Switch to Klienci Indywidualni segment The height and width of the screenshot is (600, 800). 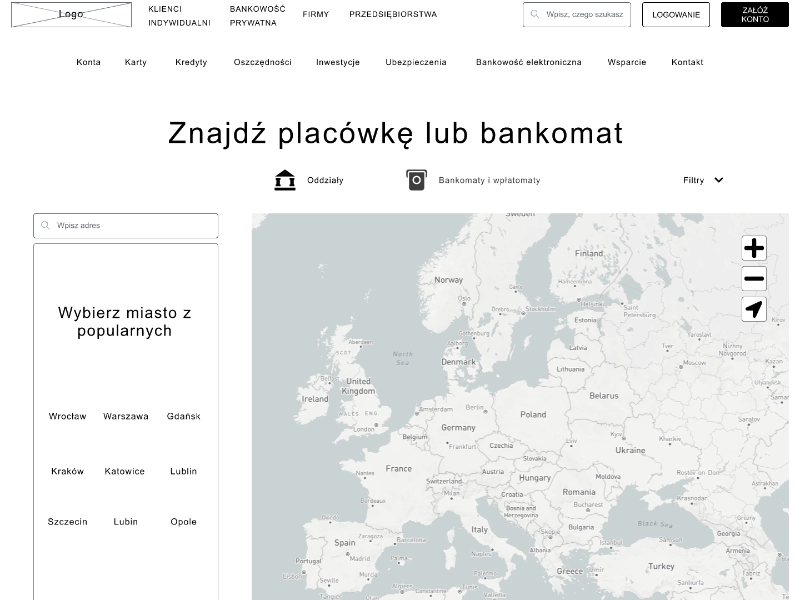click(x=179, y=15)
